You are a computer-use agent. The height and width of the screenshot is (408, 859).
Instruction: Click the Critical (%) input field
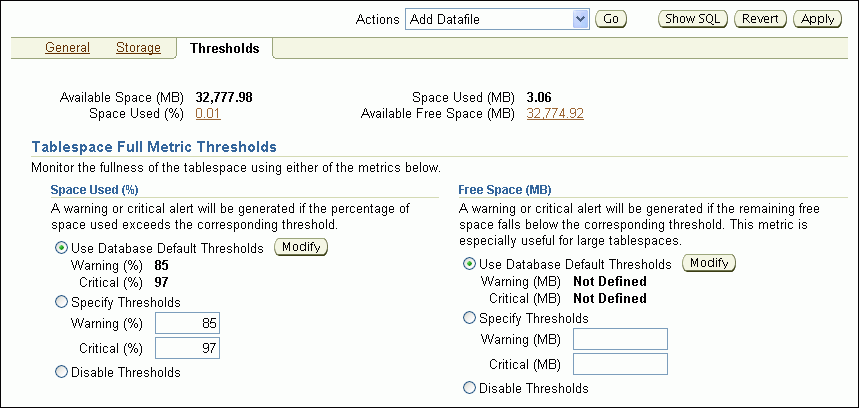186,348
